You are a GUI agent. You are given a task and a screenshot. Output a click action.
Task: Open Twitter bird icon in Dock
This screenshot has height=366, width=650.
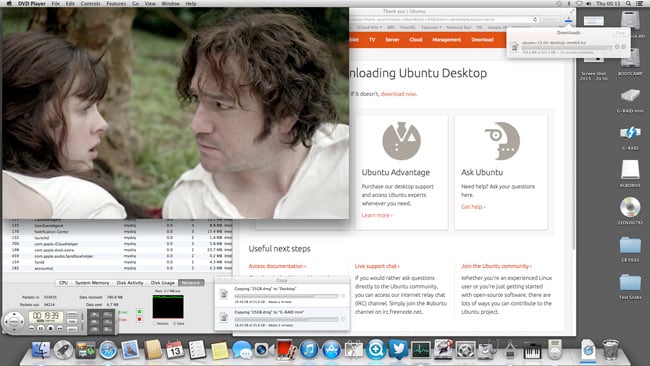point(398,350)
